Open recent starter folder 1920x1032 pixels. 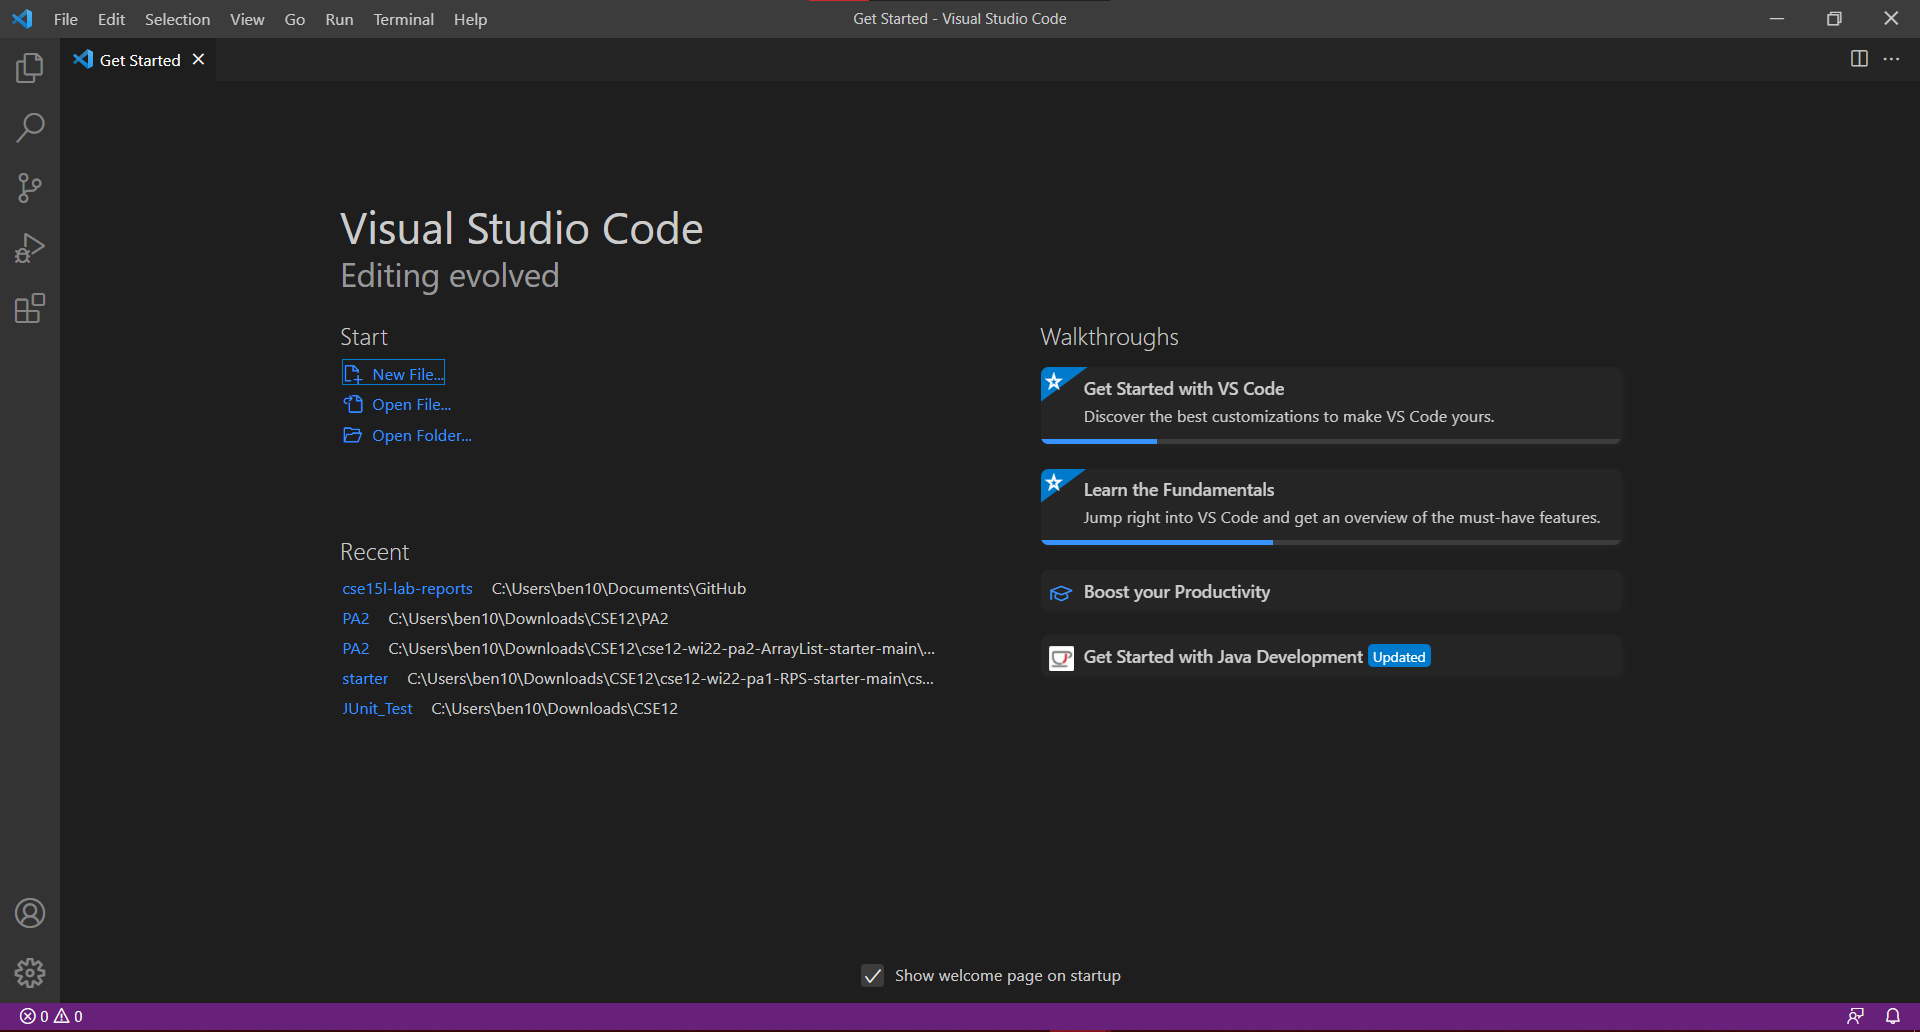[365, 679]
